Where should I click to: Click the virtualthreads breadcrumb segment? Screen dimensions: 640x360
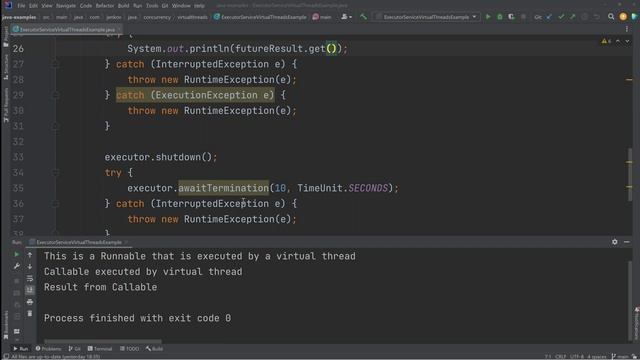point(192,17)
